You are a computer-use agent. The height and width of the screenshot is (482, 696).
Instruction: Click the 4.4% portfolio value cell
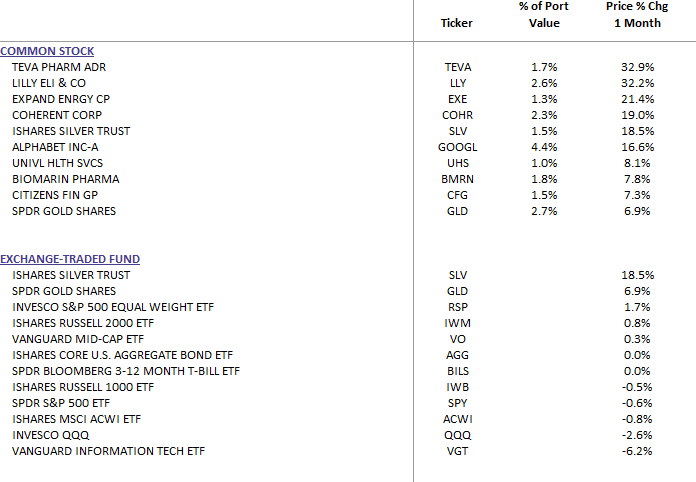[544, 147]
